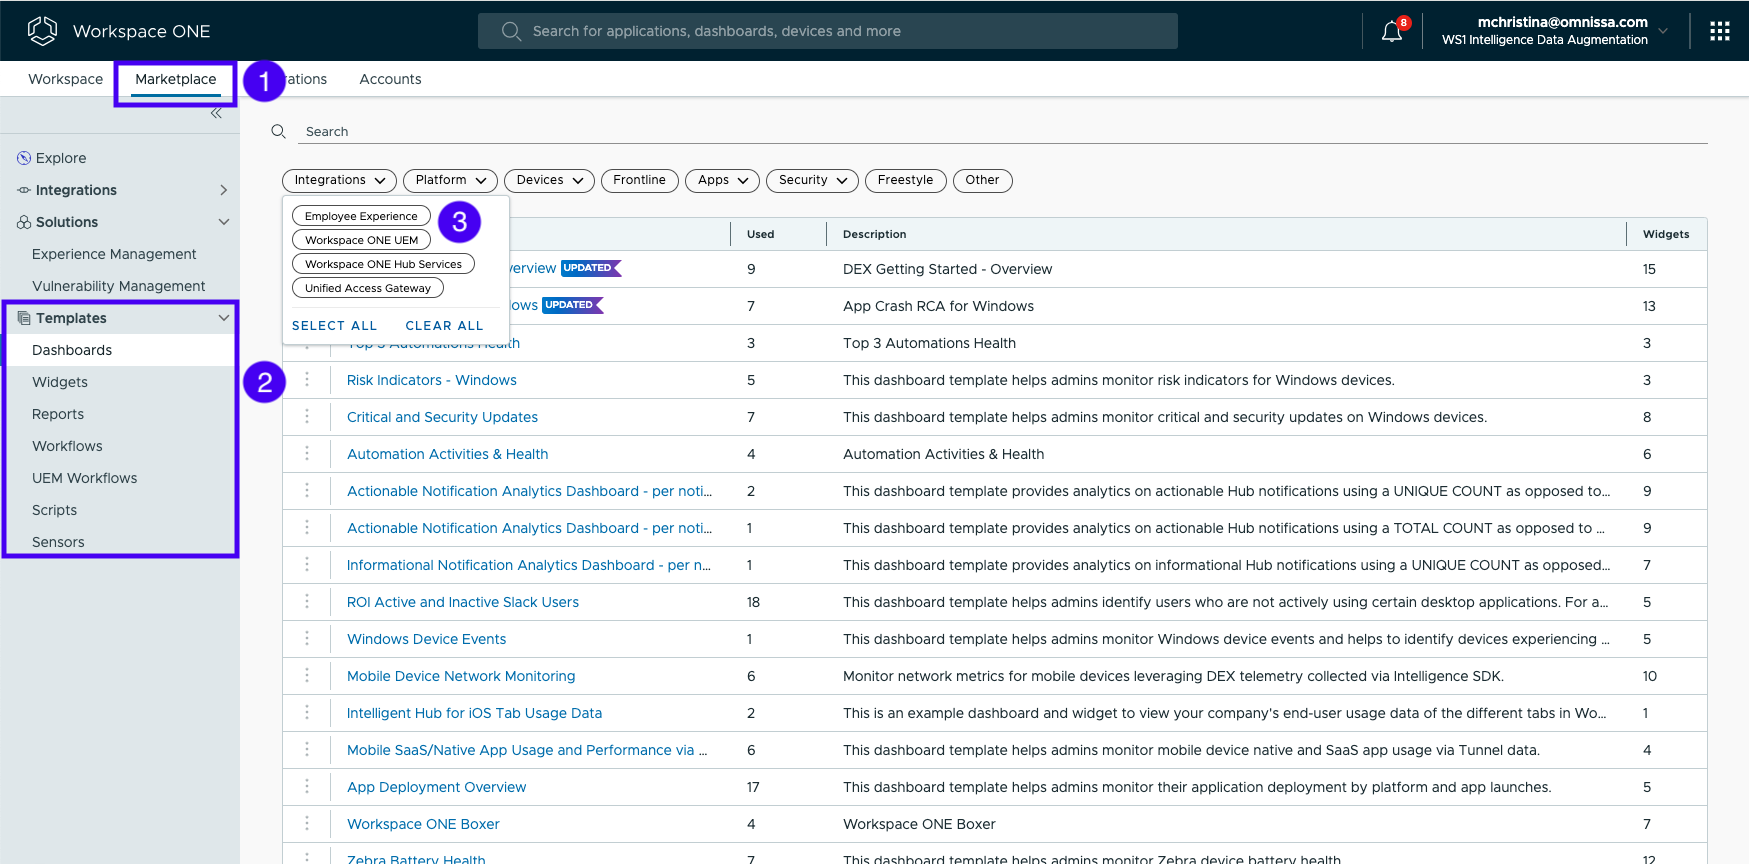Open the Critical and Security Updates dashboard link
The height and width of the screenshot is (864, 1749).
[x=442, y=417]
